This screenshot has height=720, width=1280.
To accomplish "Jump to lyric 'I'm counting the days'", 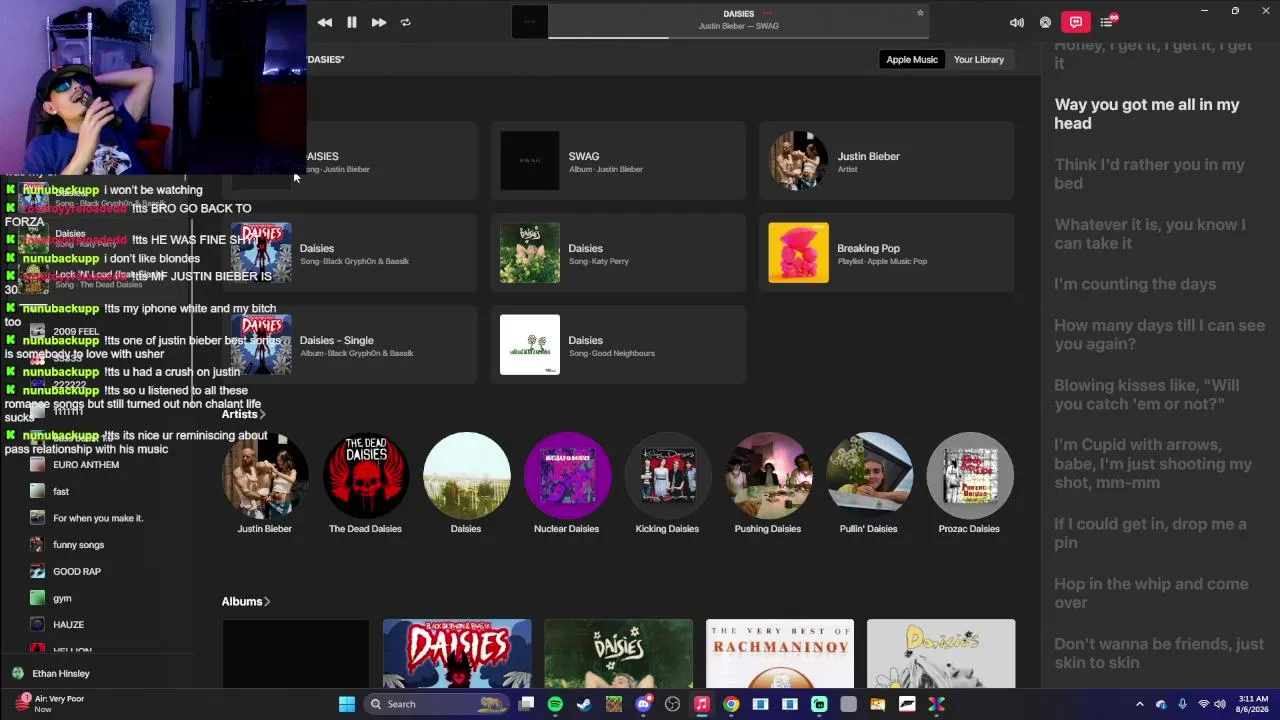I will click(1135, 284).
